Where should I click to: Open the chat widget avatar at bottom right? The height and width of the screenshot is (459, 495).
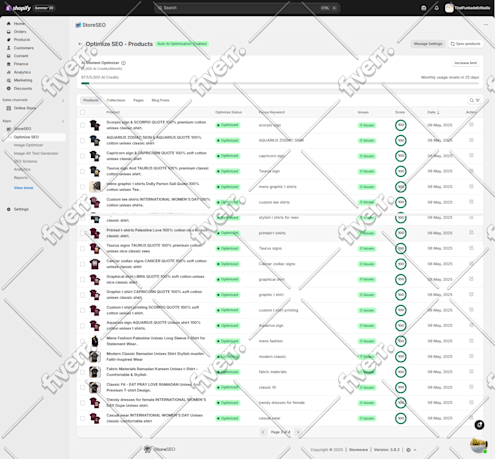click(x=479, y=445)
